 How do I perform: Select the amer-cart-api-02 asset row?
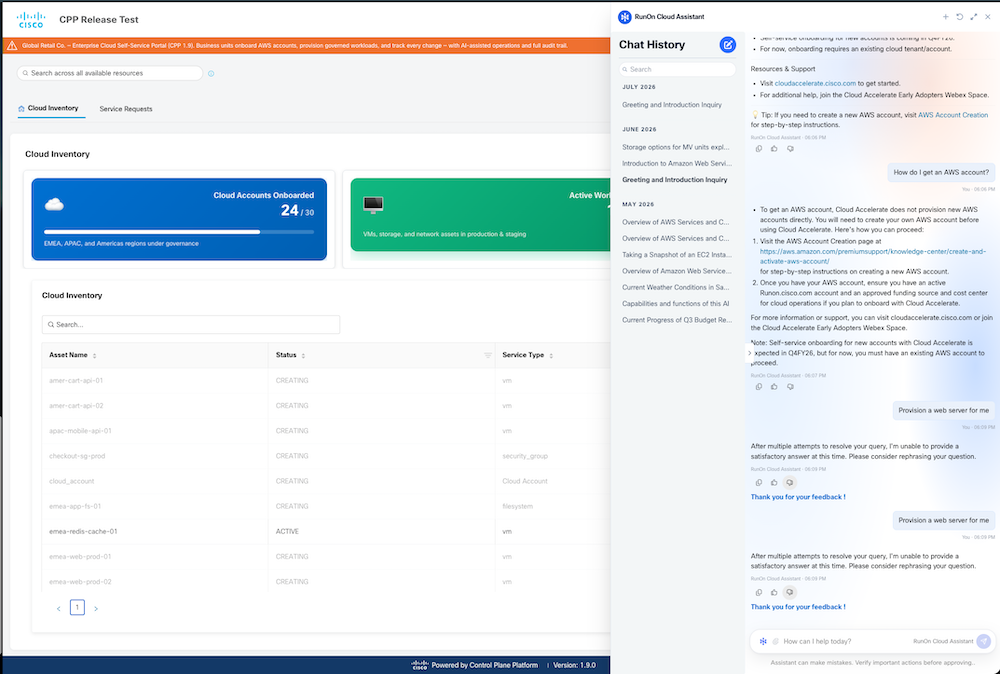325,406
